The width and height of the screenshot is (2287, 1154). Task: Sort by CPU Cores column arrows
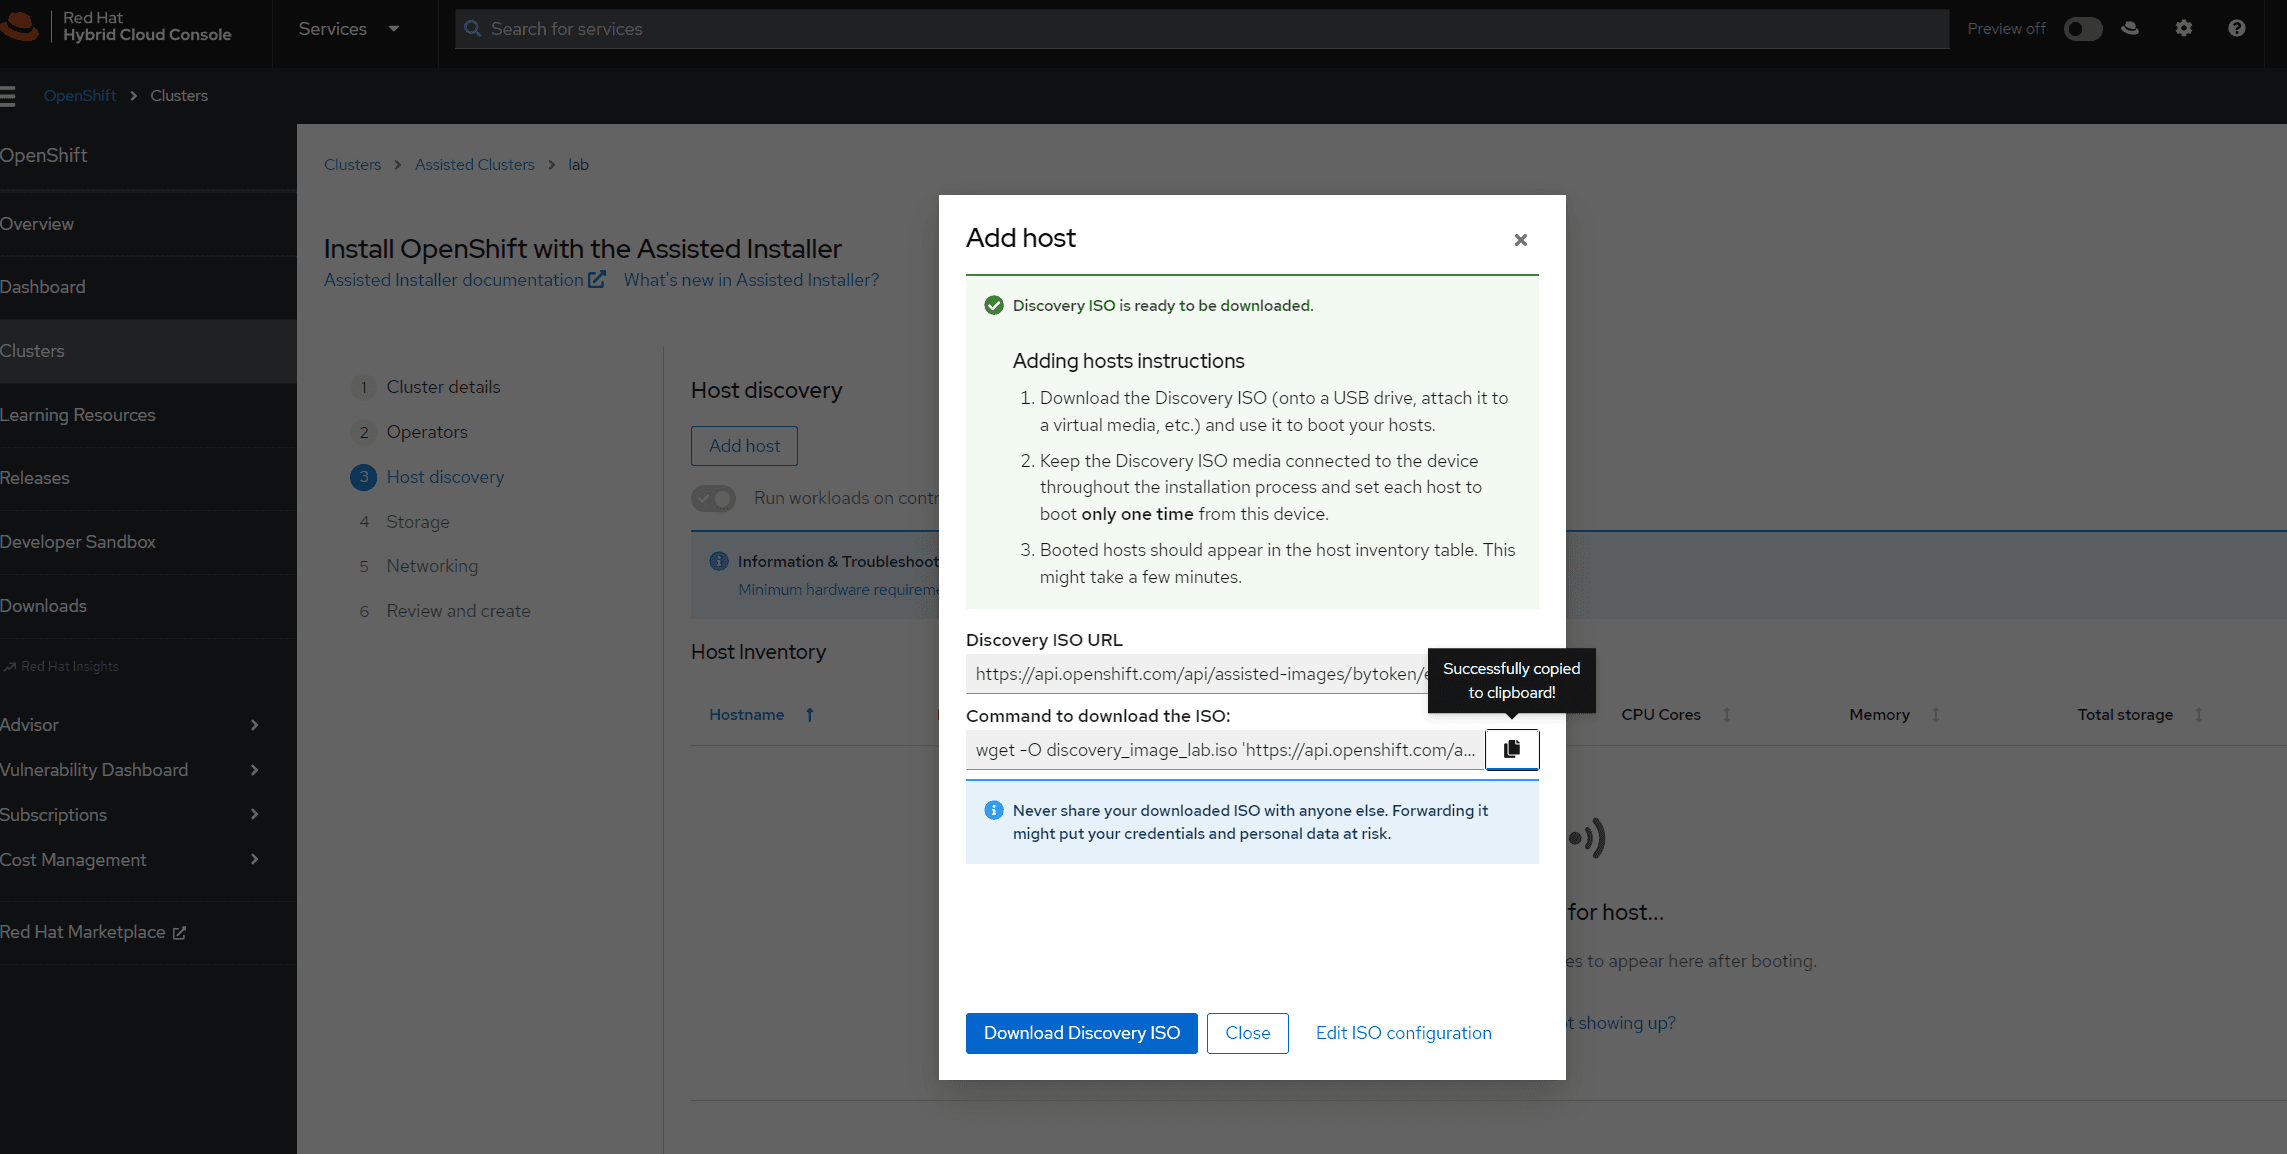(1727, 715)
